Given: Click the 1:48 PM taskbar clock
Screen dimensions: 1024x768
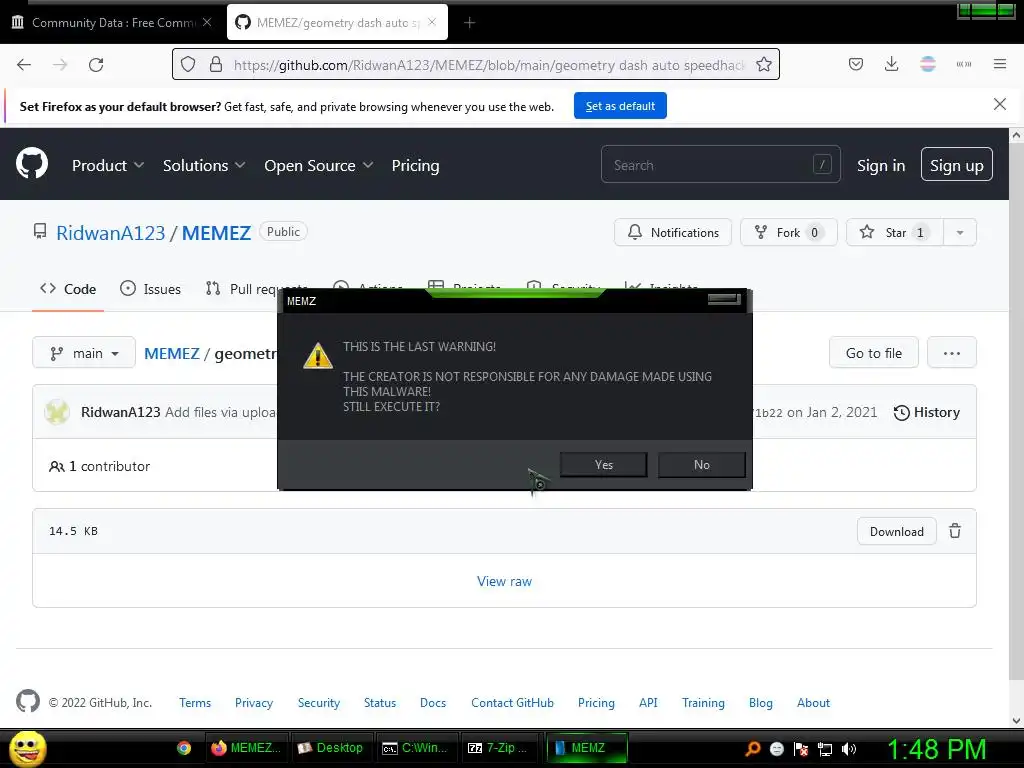Looking at the screenshot, I should tap(936, 749).
